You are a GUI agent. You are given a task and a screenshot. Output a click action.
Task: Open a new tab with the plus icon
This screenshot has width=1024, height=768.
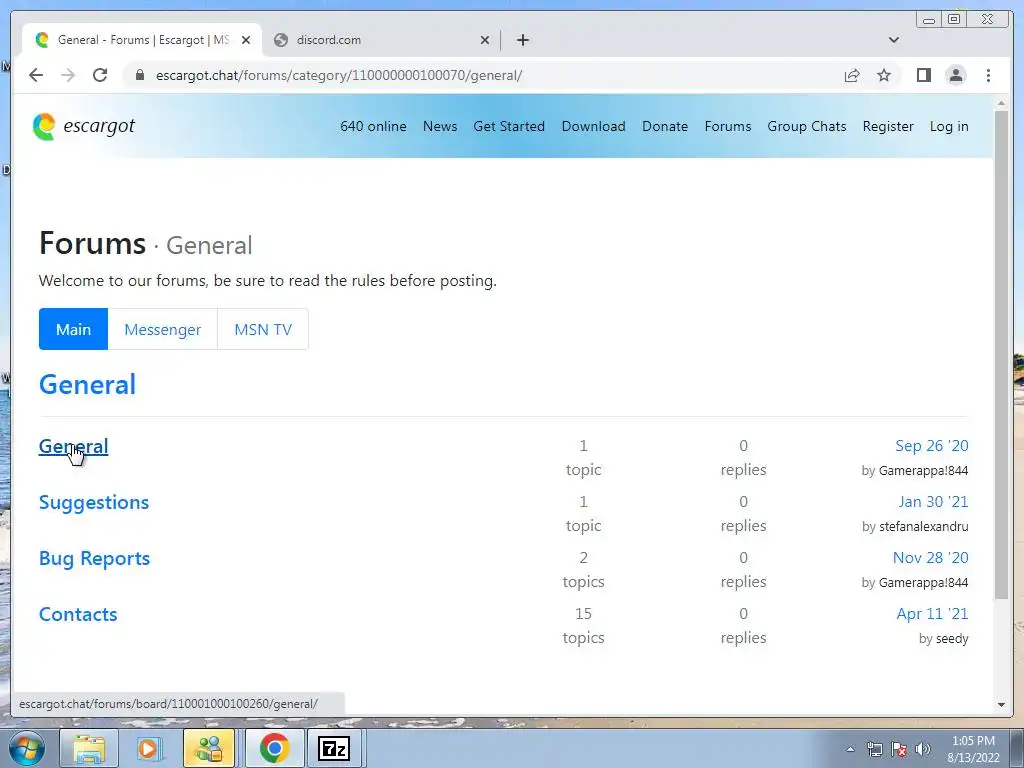pyautogui.click(x=522, y=40)
